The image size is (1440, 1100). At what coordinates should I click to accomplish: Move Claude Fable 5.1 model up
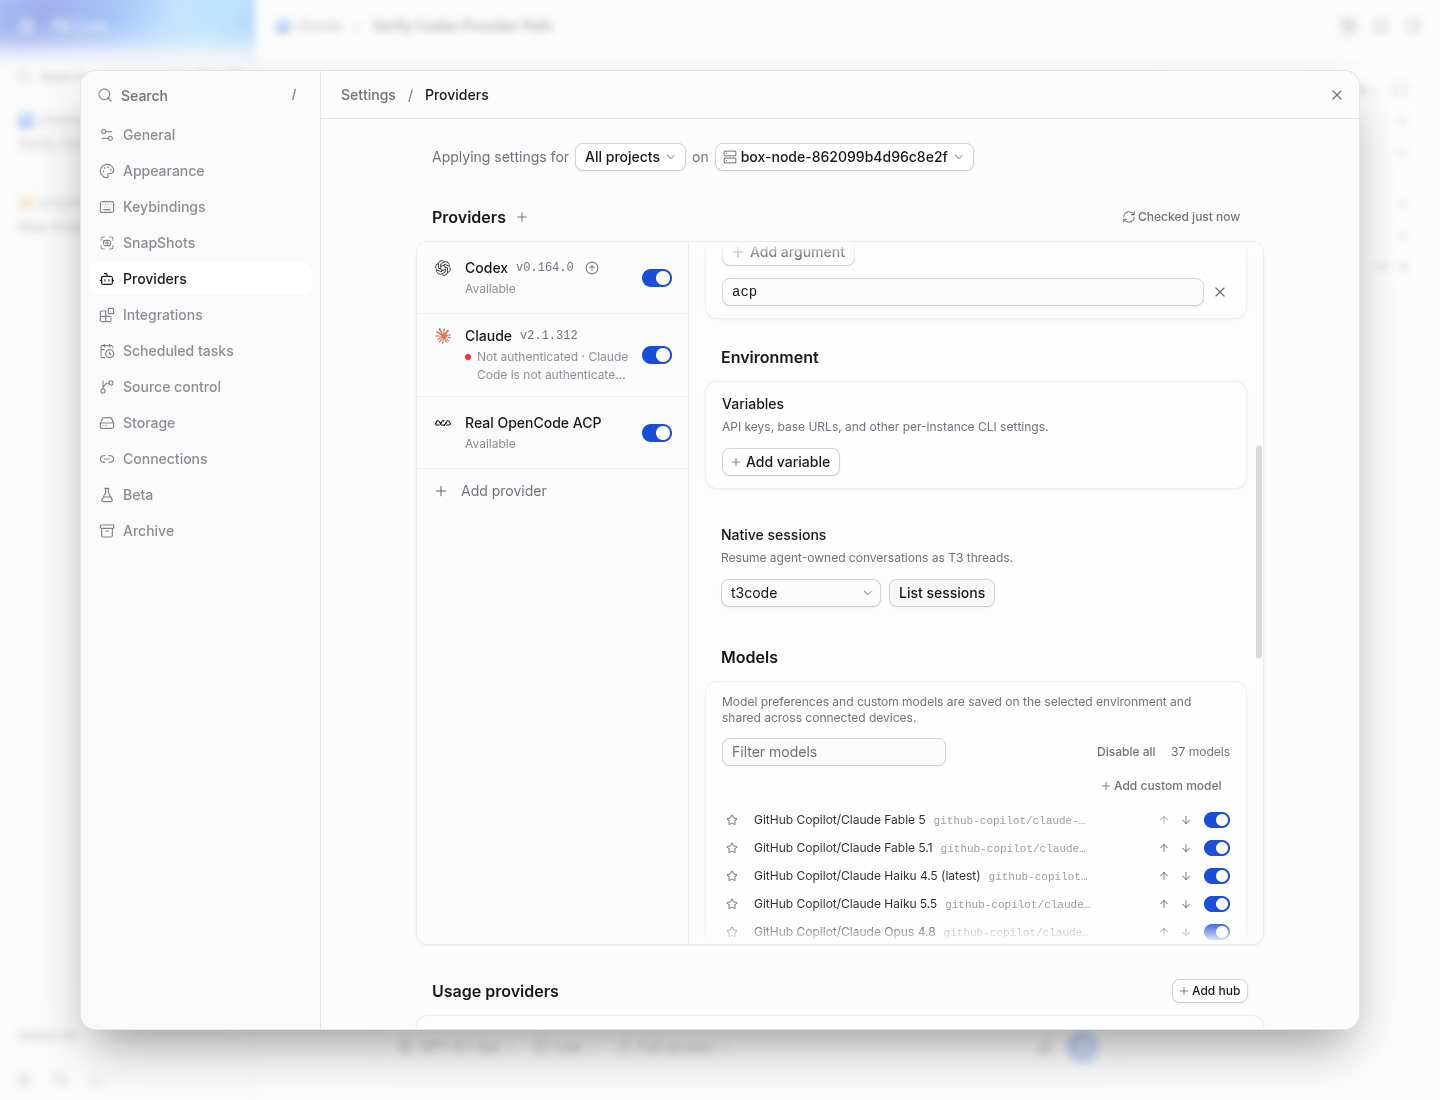1164,848
